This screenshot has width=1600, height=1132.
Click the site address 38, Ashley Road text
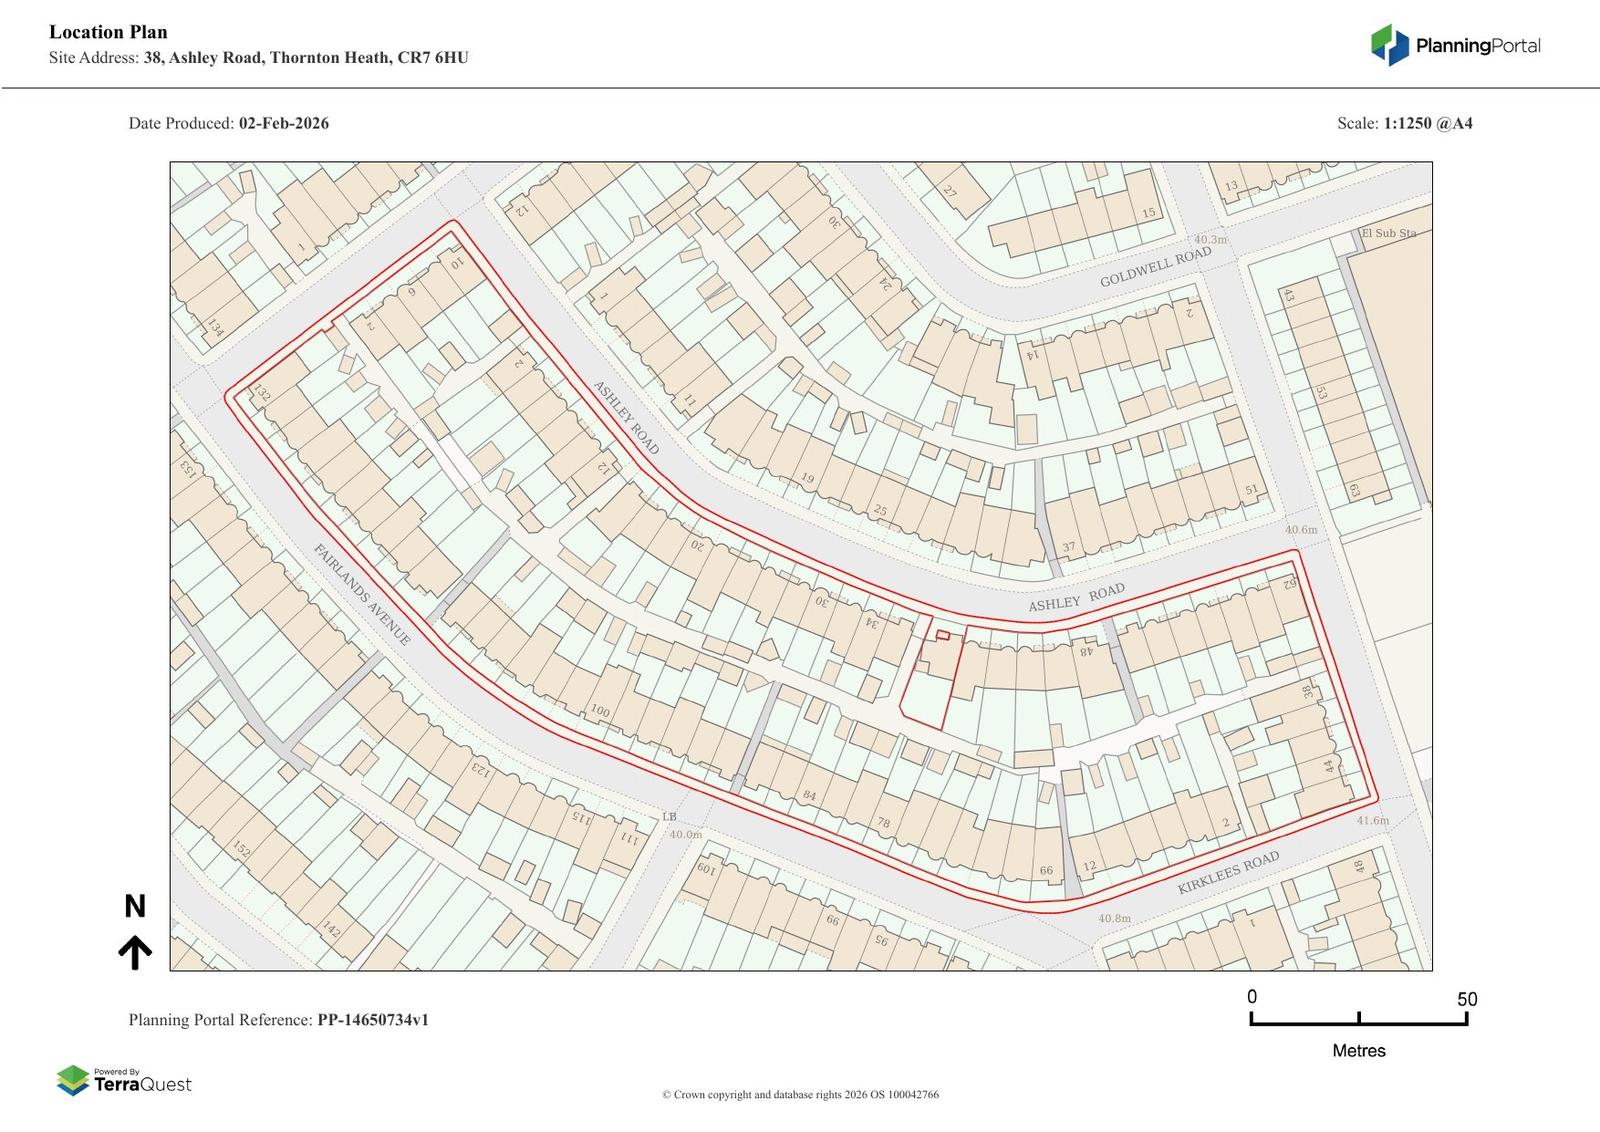305,58
